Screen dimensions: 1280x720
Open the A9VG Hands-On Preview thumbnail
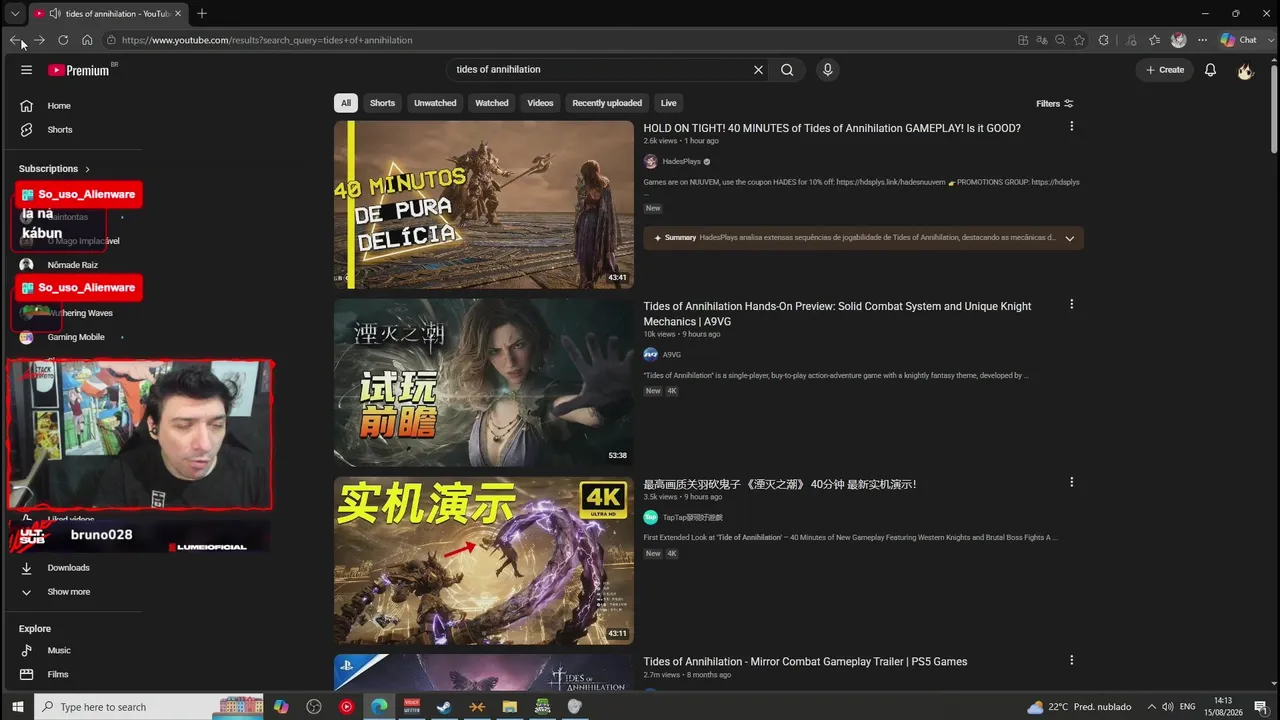(x=484, y=383)
